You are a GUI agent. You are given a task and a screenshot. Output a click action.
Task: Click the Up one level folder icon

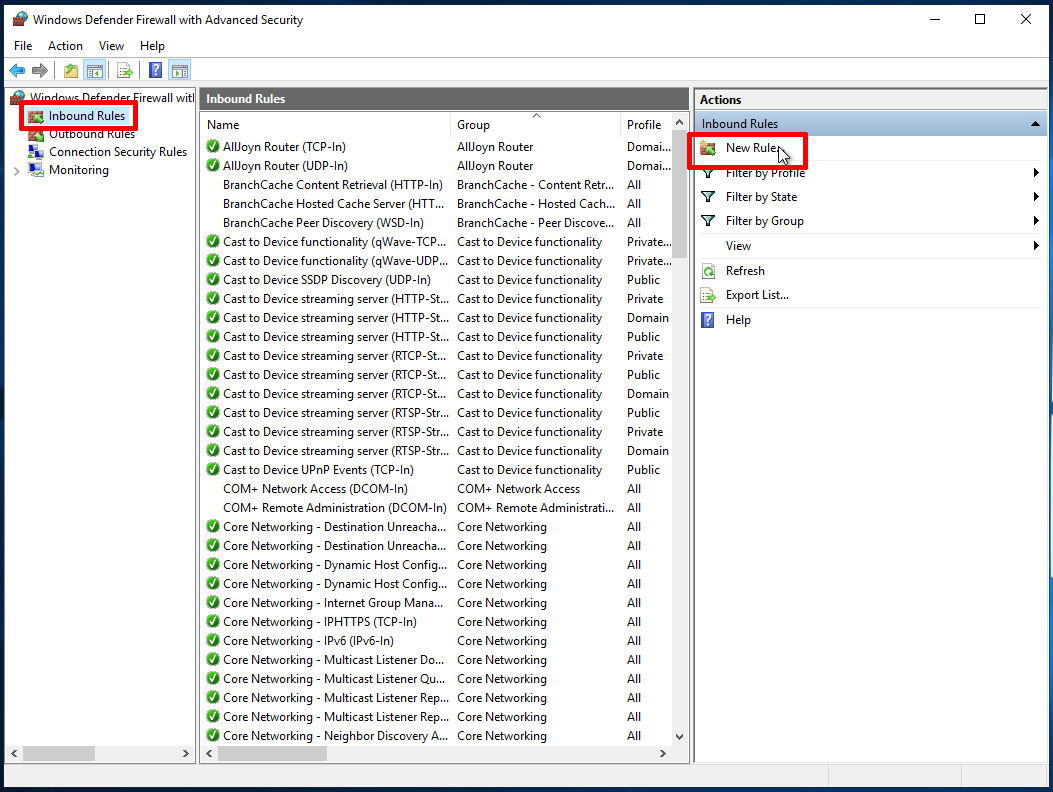[x=71, y=70]
